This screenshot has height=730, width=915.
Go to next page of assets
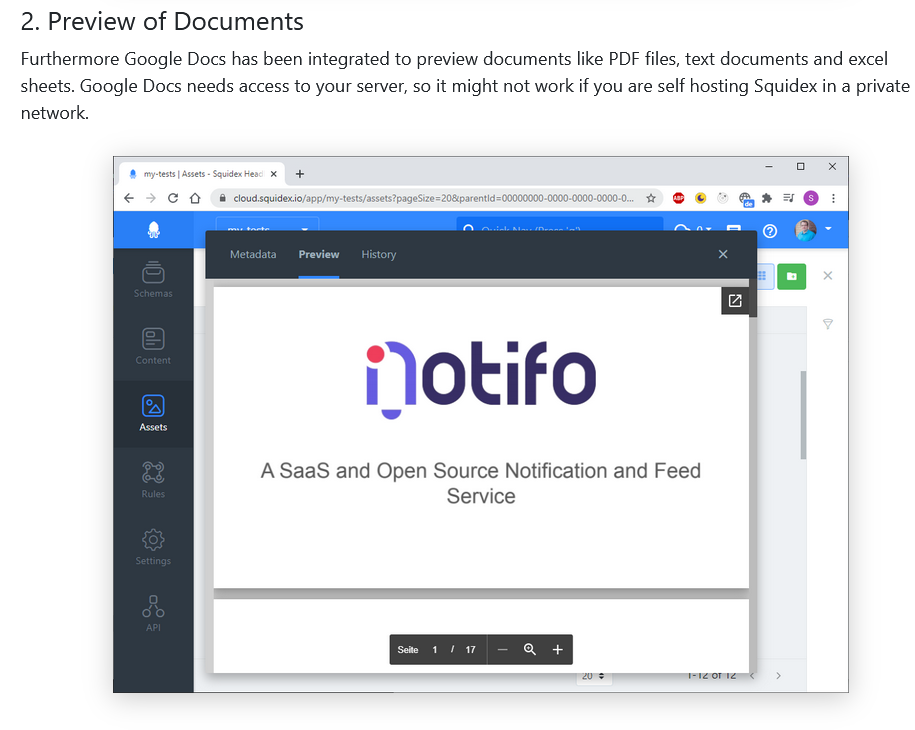tap(778, 675)
